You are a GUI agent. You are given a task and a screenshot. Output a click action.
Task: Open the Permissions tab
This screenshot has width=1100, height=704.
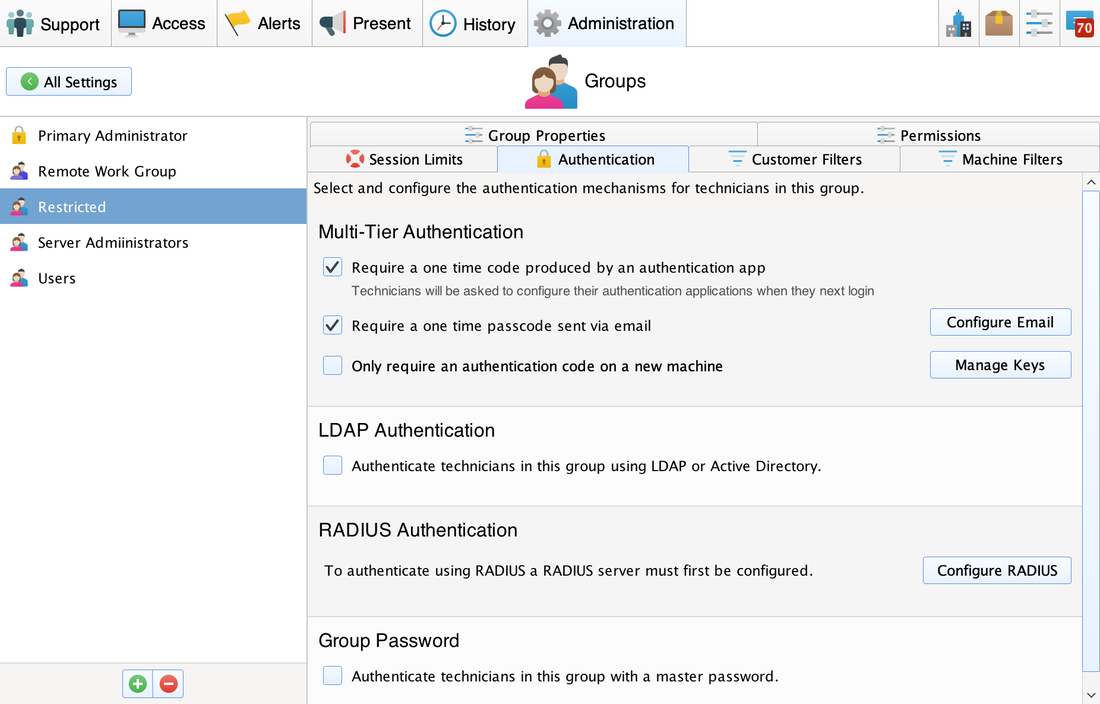pyautogui.click(x=928, y=135)
